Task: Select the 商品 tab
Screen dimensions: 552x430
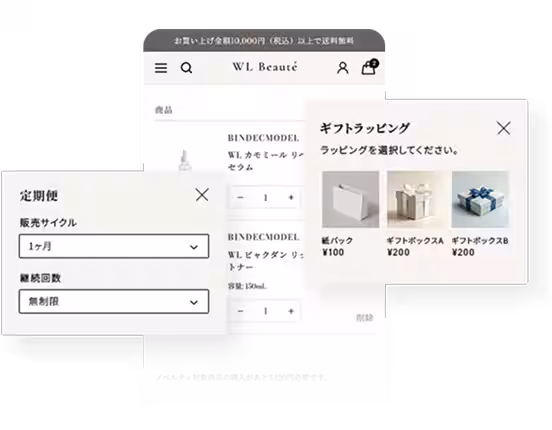Action: (x=164, y=110)
